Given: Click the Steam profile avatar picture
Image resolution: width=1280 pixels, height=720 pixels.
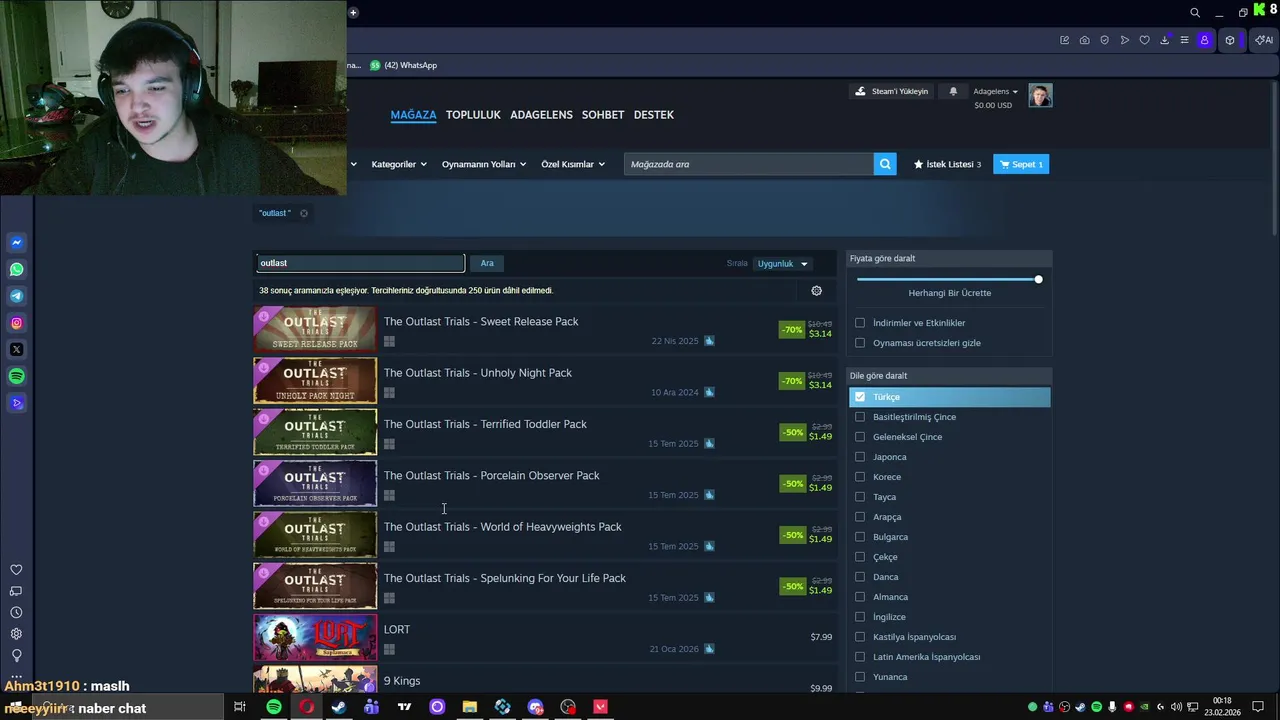Looking at the screenshot, I should tap(1040, 95).
